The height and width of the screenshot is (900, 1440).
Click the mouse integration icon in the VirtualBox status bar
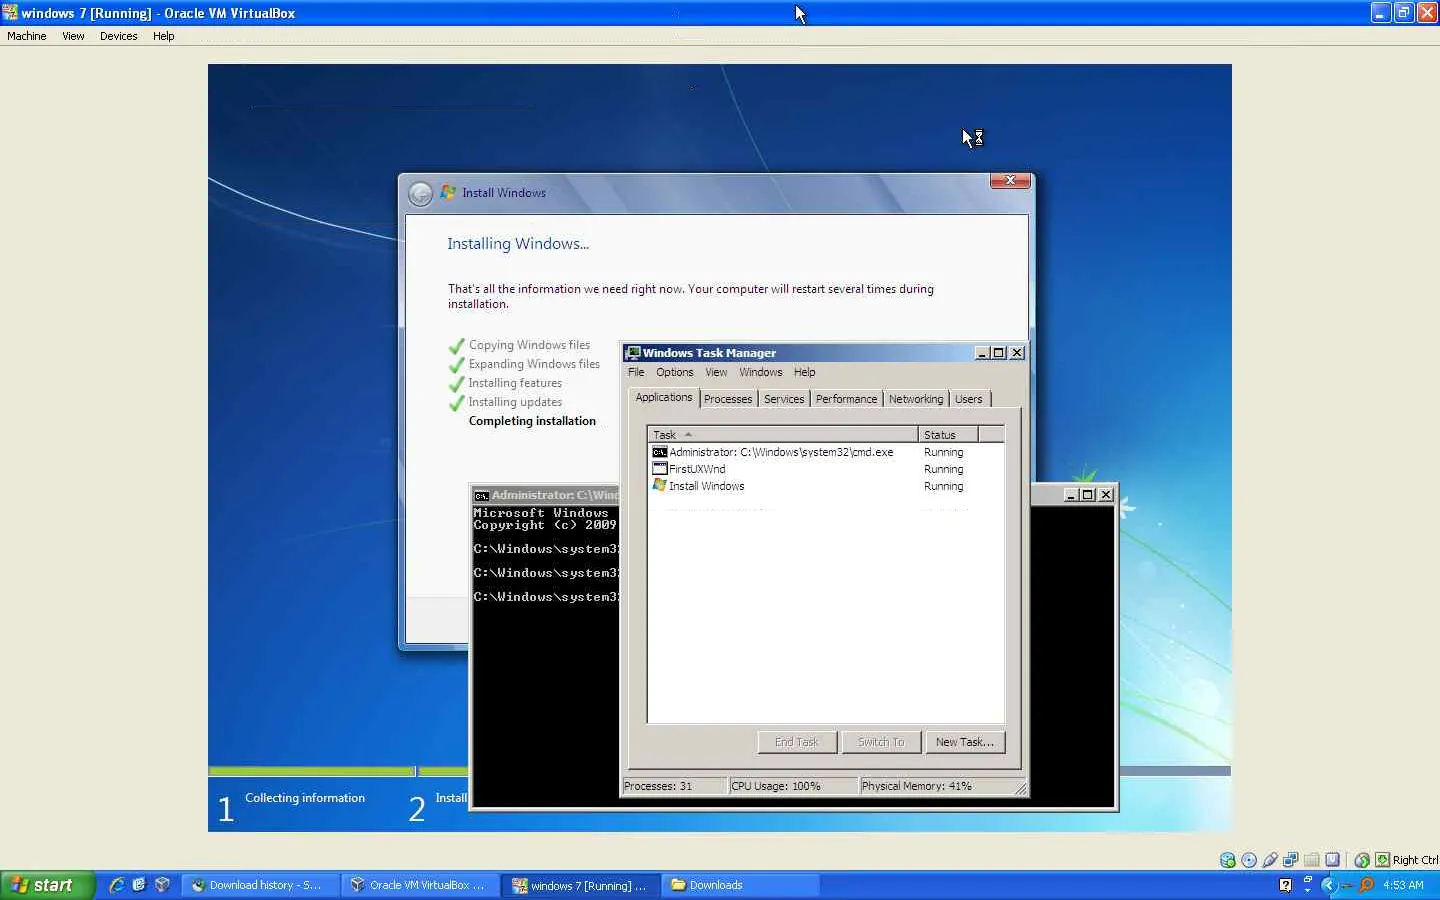[1362, 860]
